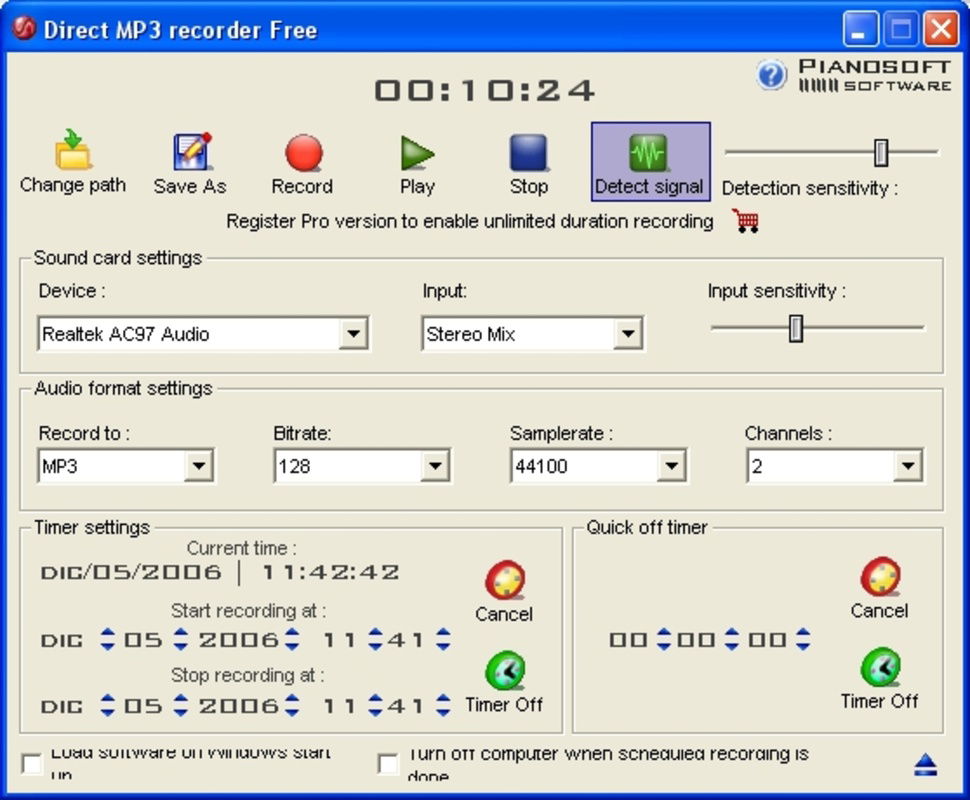Click the Register Pro version text
The height and width of the screenshot is (800, 970).
point(470,222)
